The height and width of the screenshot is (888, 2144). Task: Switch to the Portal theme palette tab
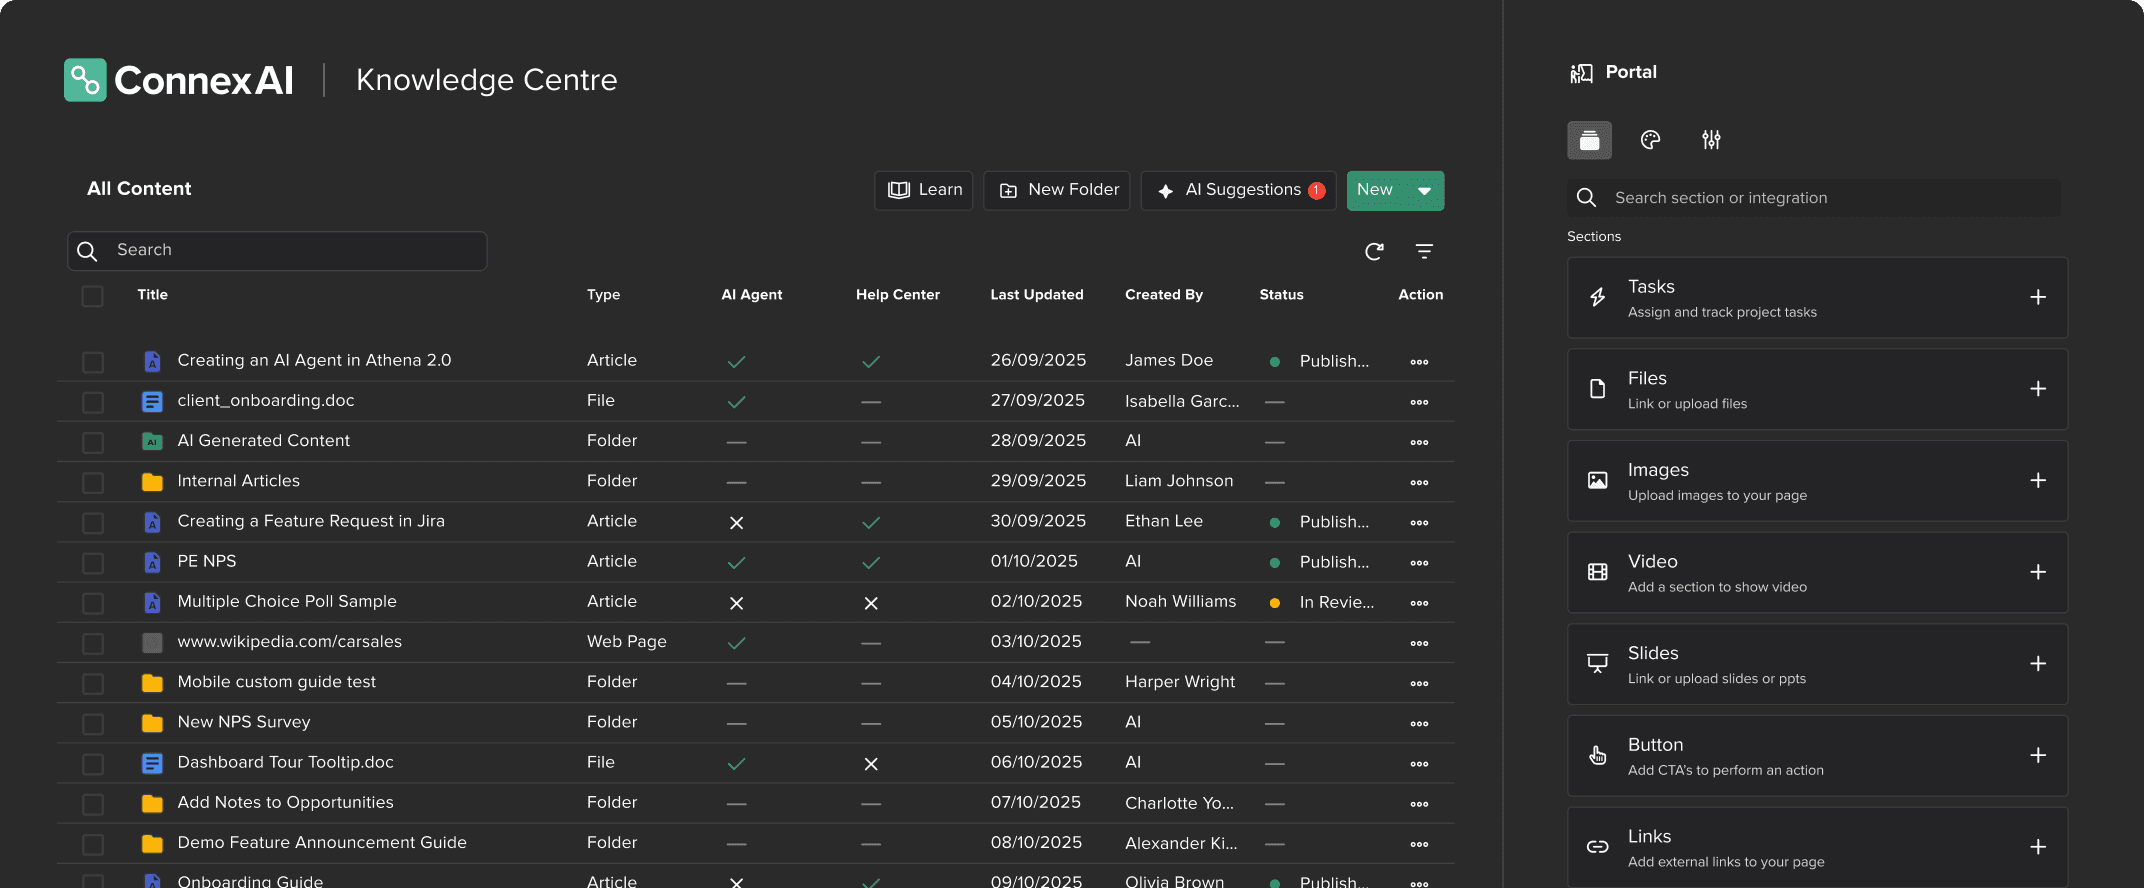pyautogui.click(x=1651, y=140)
